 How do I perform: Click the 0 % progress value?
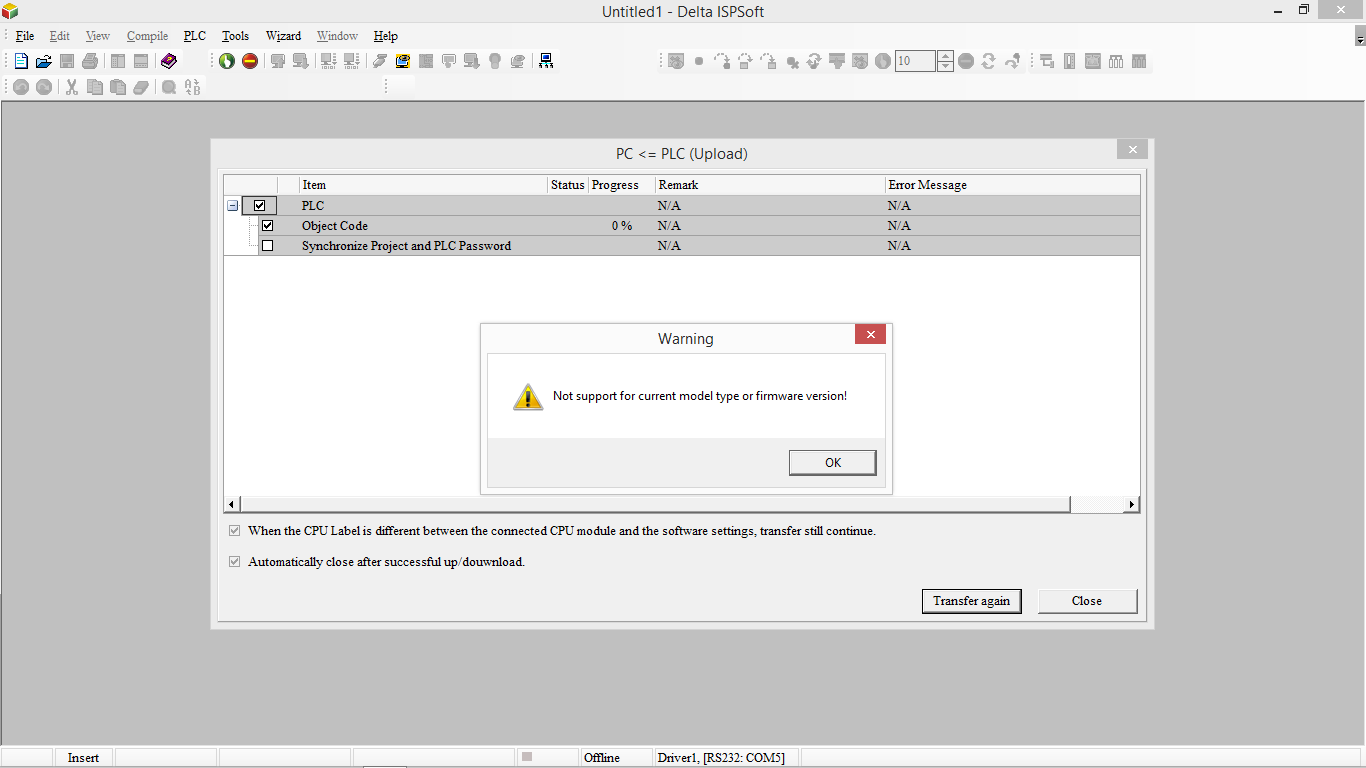pyautogui.click(x=622, y=226)
